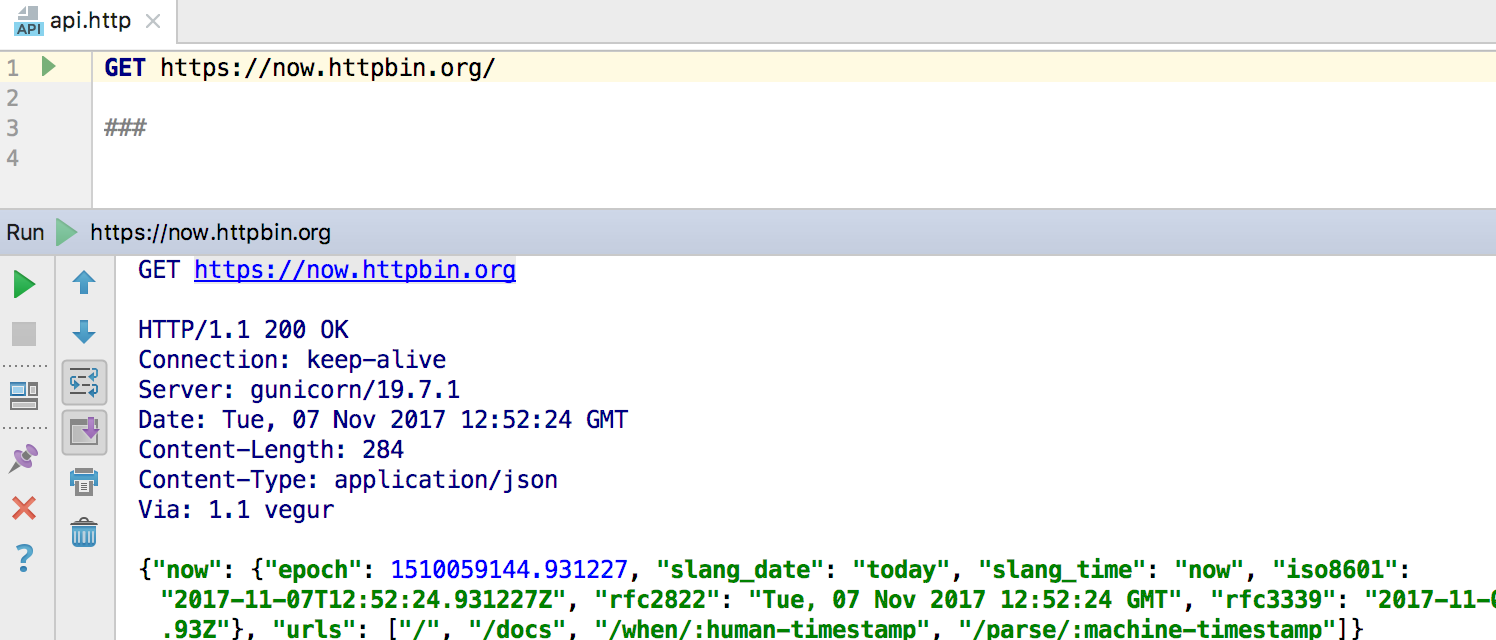Screen dimensions: 1496x640
Task: Click the Date: Tue, 07 Nov 2017 header
Action: tap(383, 420)
